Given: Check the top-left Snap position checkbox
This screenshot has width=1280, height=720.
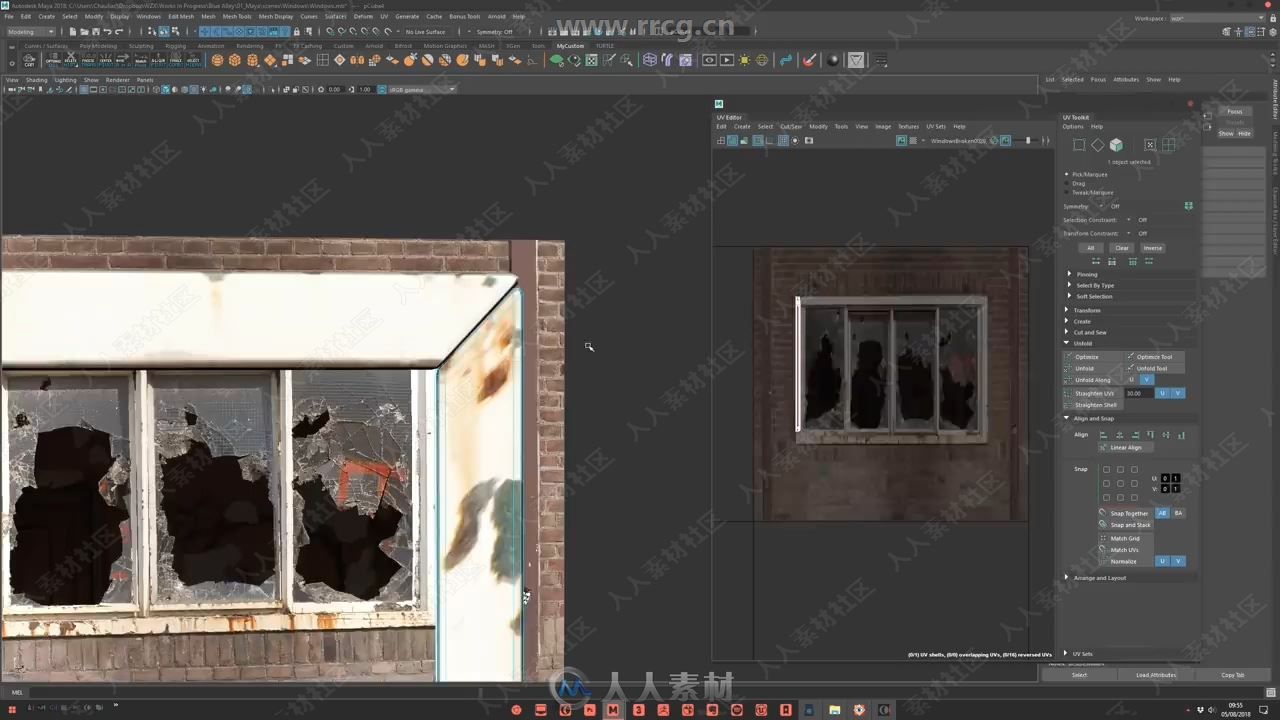Looking at the screenshot, I should pyautogui.click(x=1106, y=469).
